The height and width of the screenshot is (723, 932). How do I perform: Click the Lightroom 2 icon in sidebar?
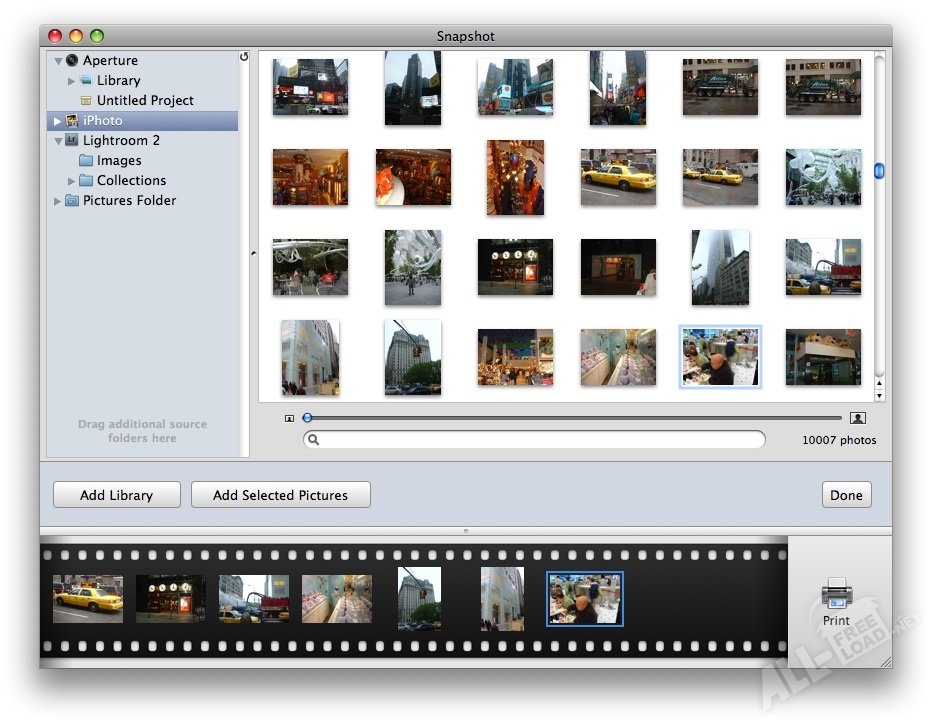point(72,141)
